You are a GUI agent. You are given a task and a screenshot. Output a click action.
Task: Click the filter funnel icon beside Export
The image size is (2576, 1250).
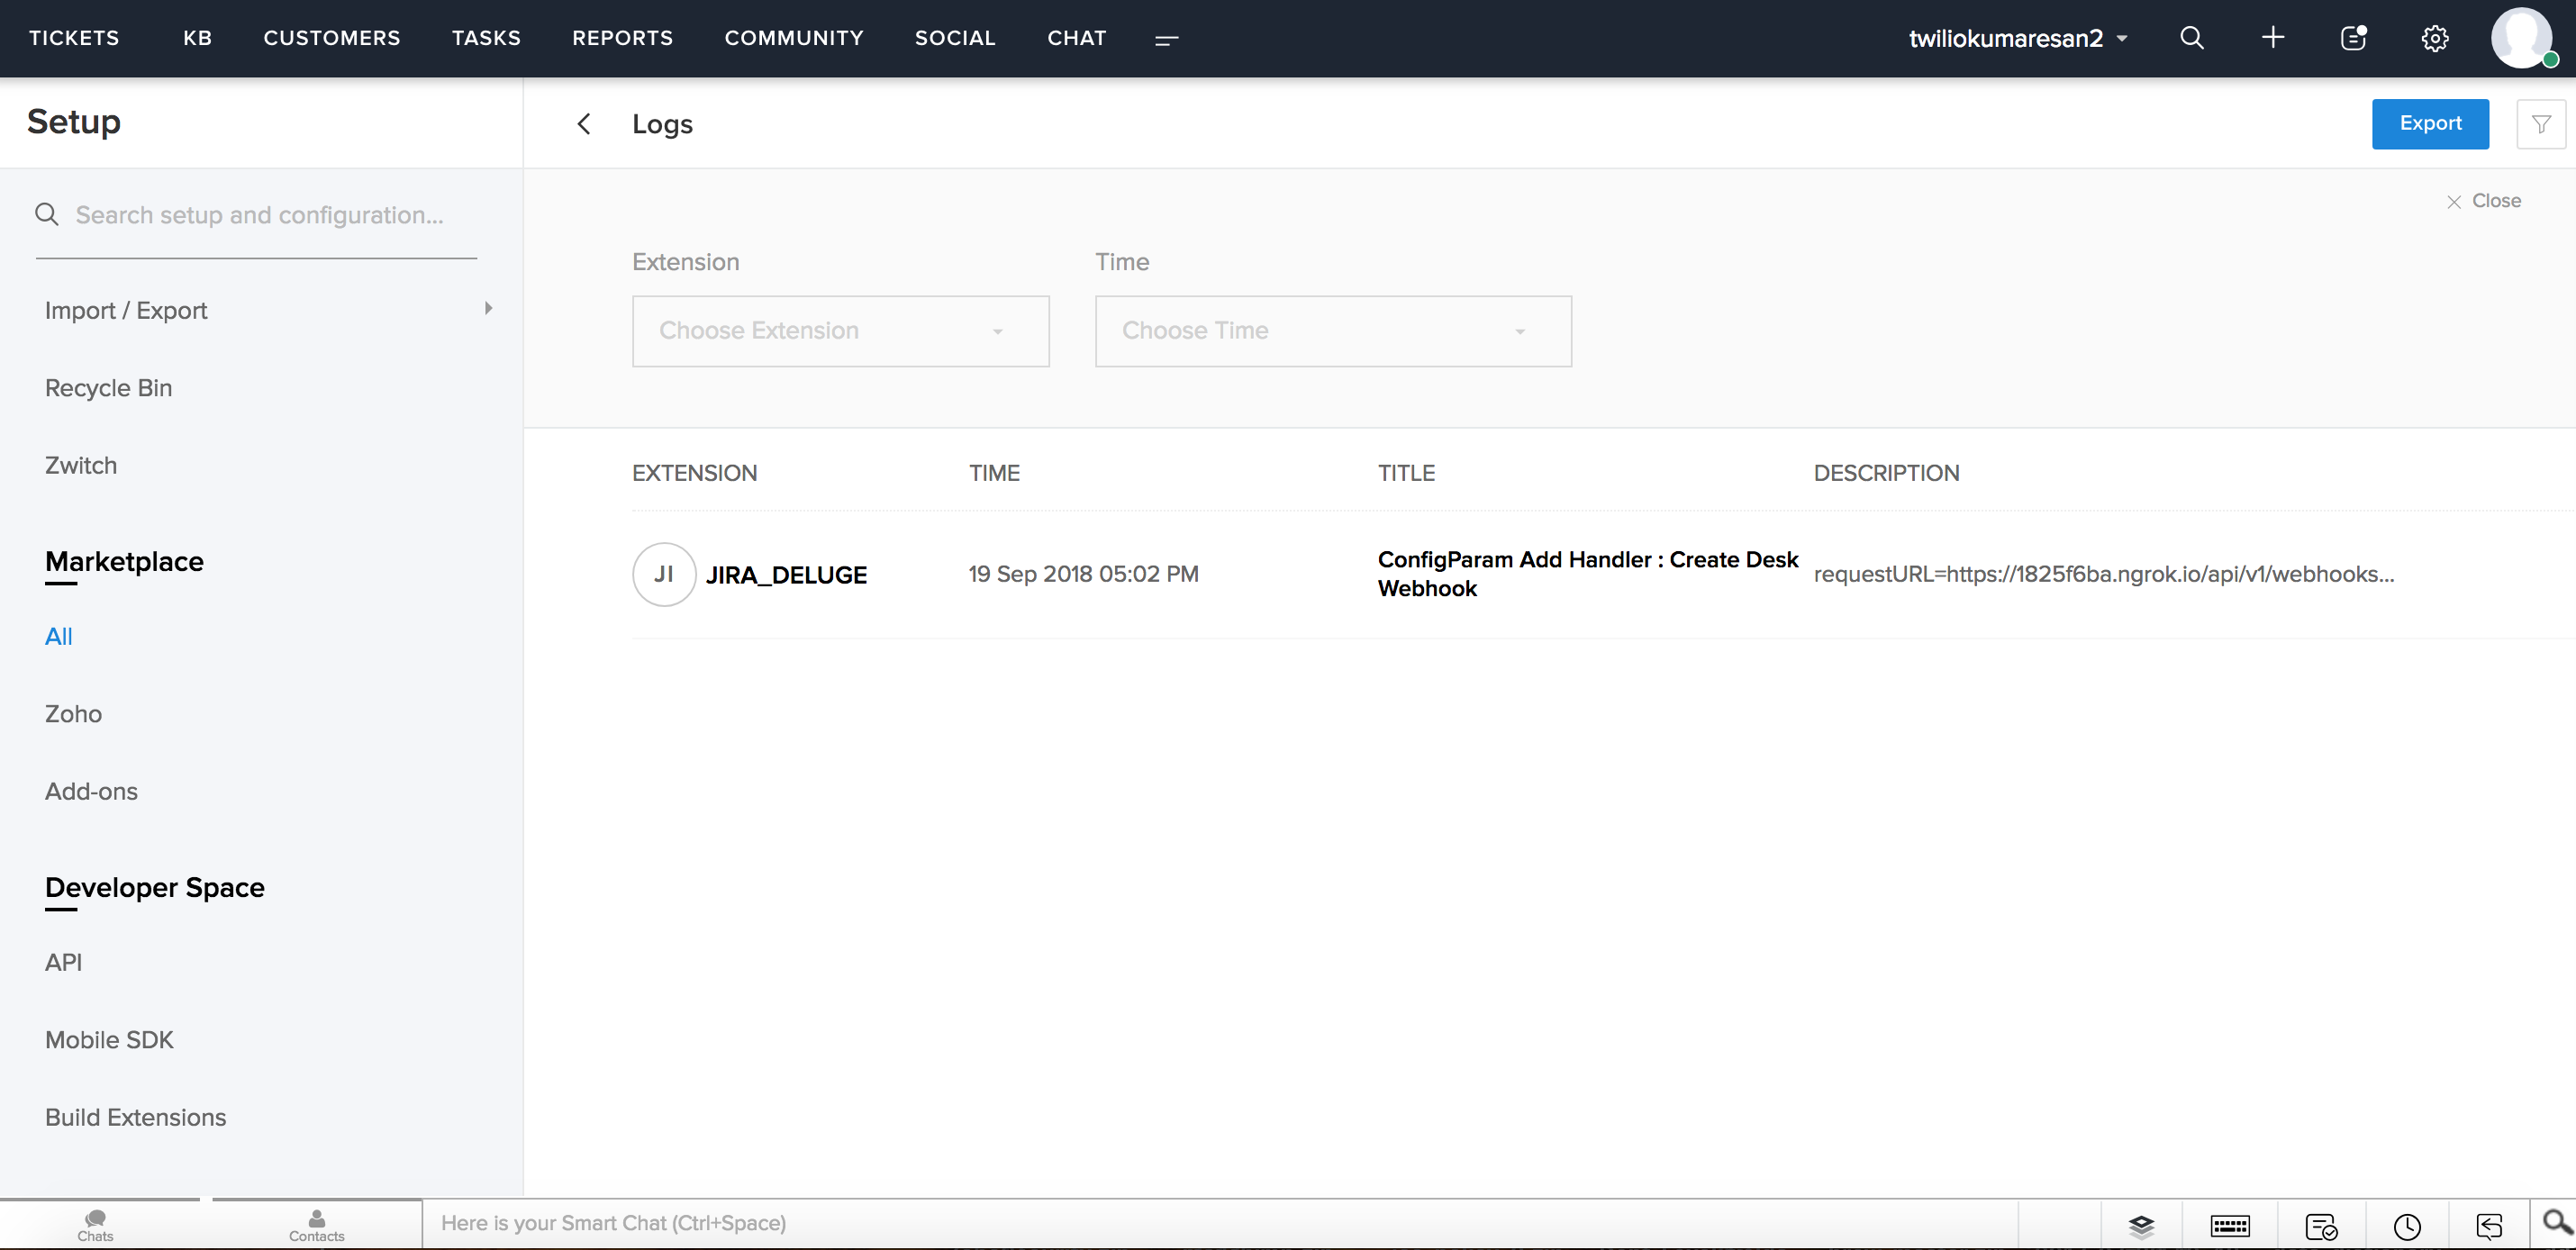tap(2540, 124)
